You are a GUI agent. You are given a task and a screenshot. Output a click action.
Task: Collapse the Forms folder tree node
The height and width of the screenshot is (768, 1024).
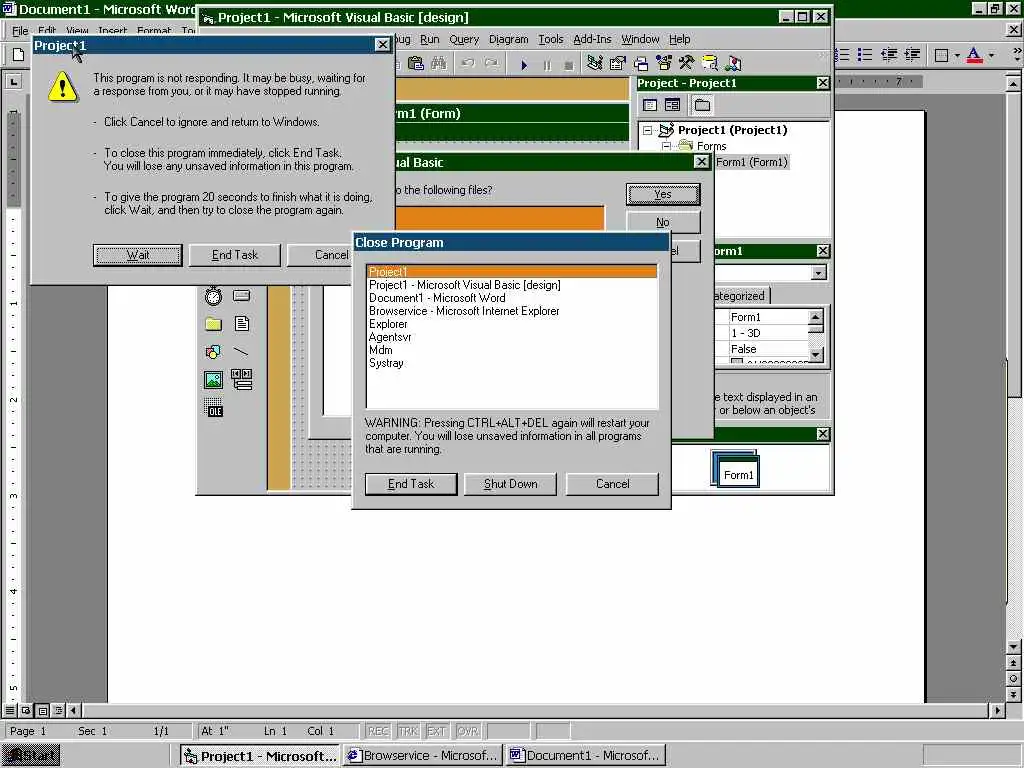[x=666, y=146]
